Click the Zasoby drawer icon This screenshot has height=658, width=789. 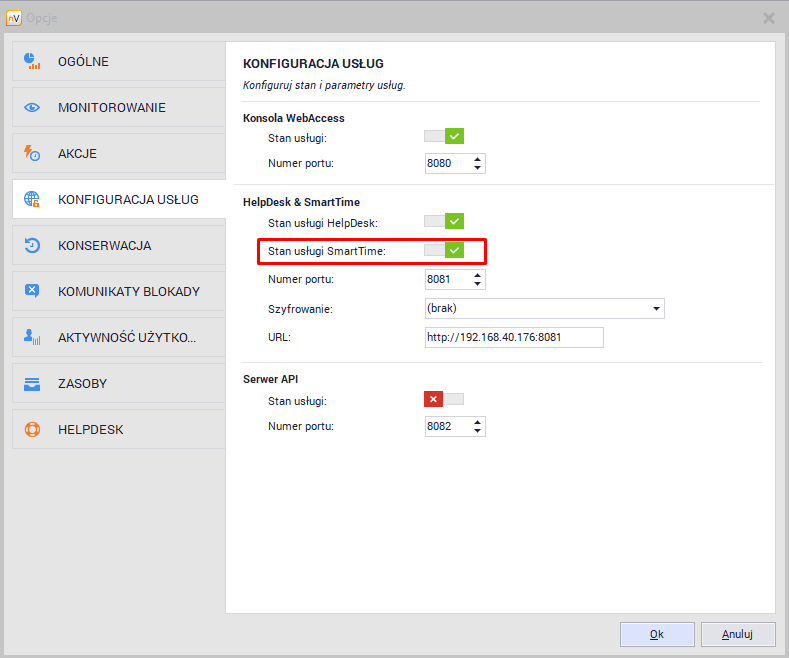[32, 384]
